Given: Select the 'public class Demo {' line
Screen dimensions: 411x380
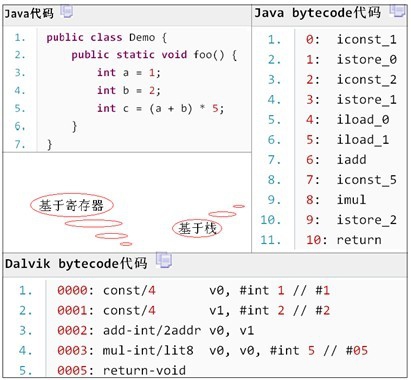Looking at the screenshot, I should click(x=106, y=37).
